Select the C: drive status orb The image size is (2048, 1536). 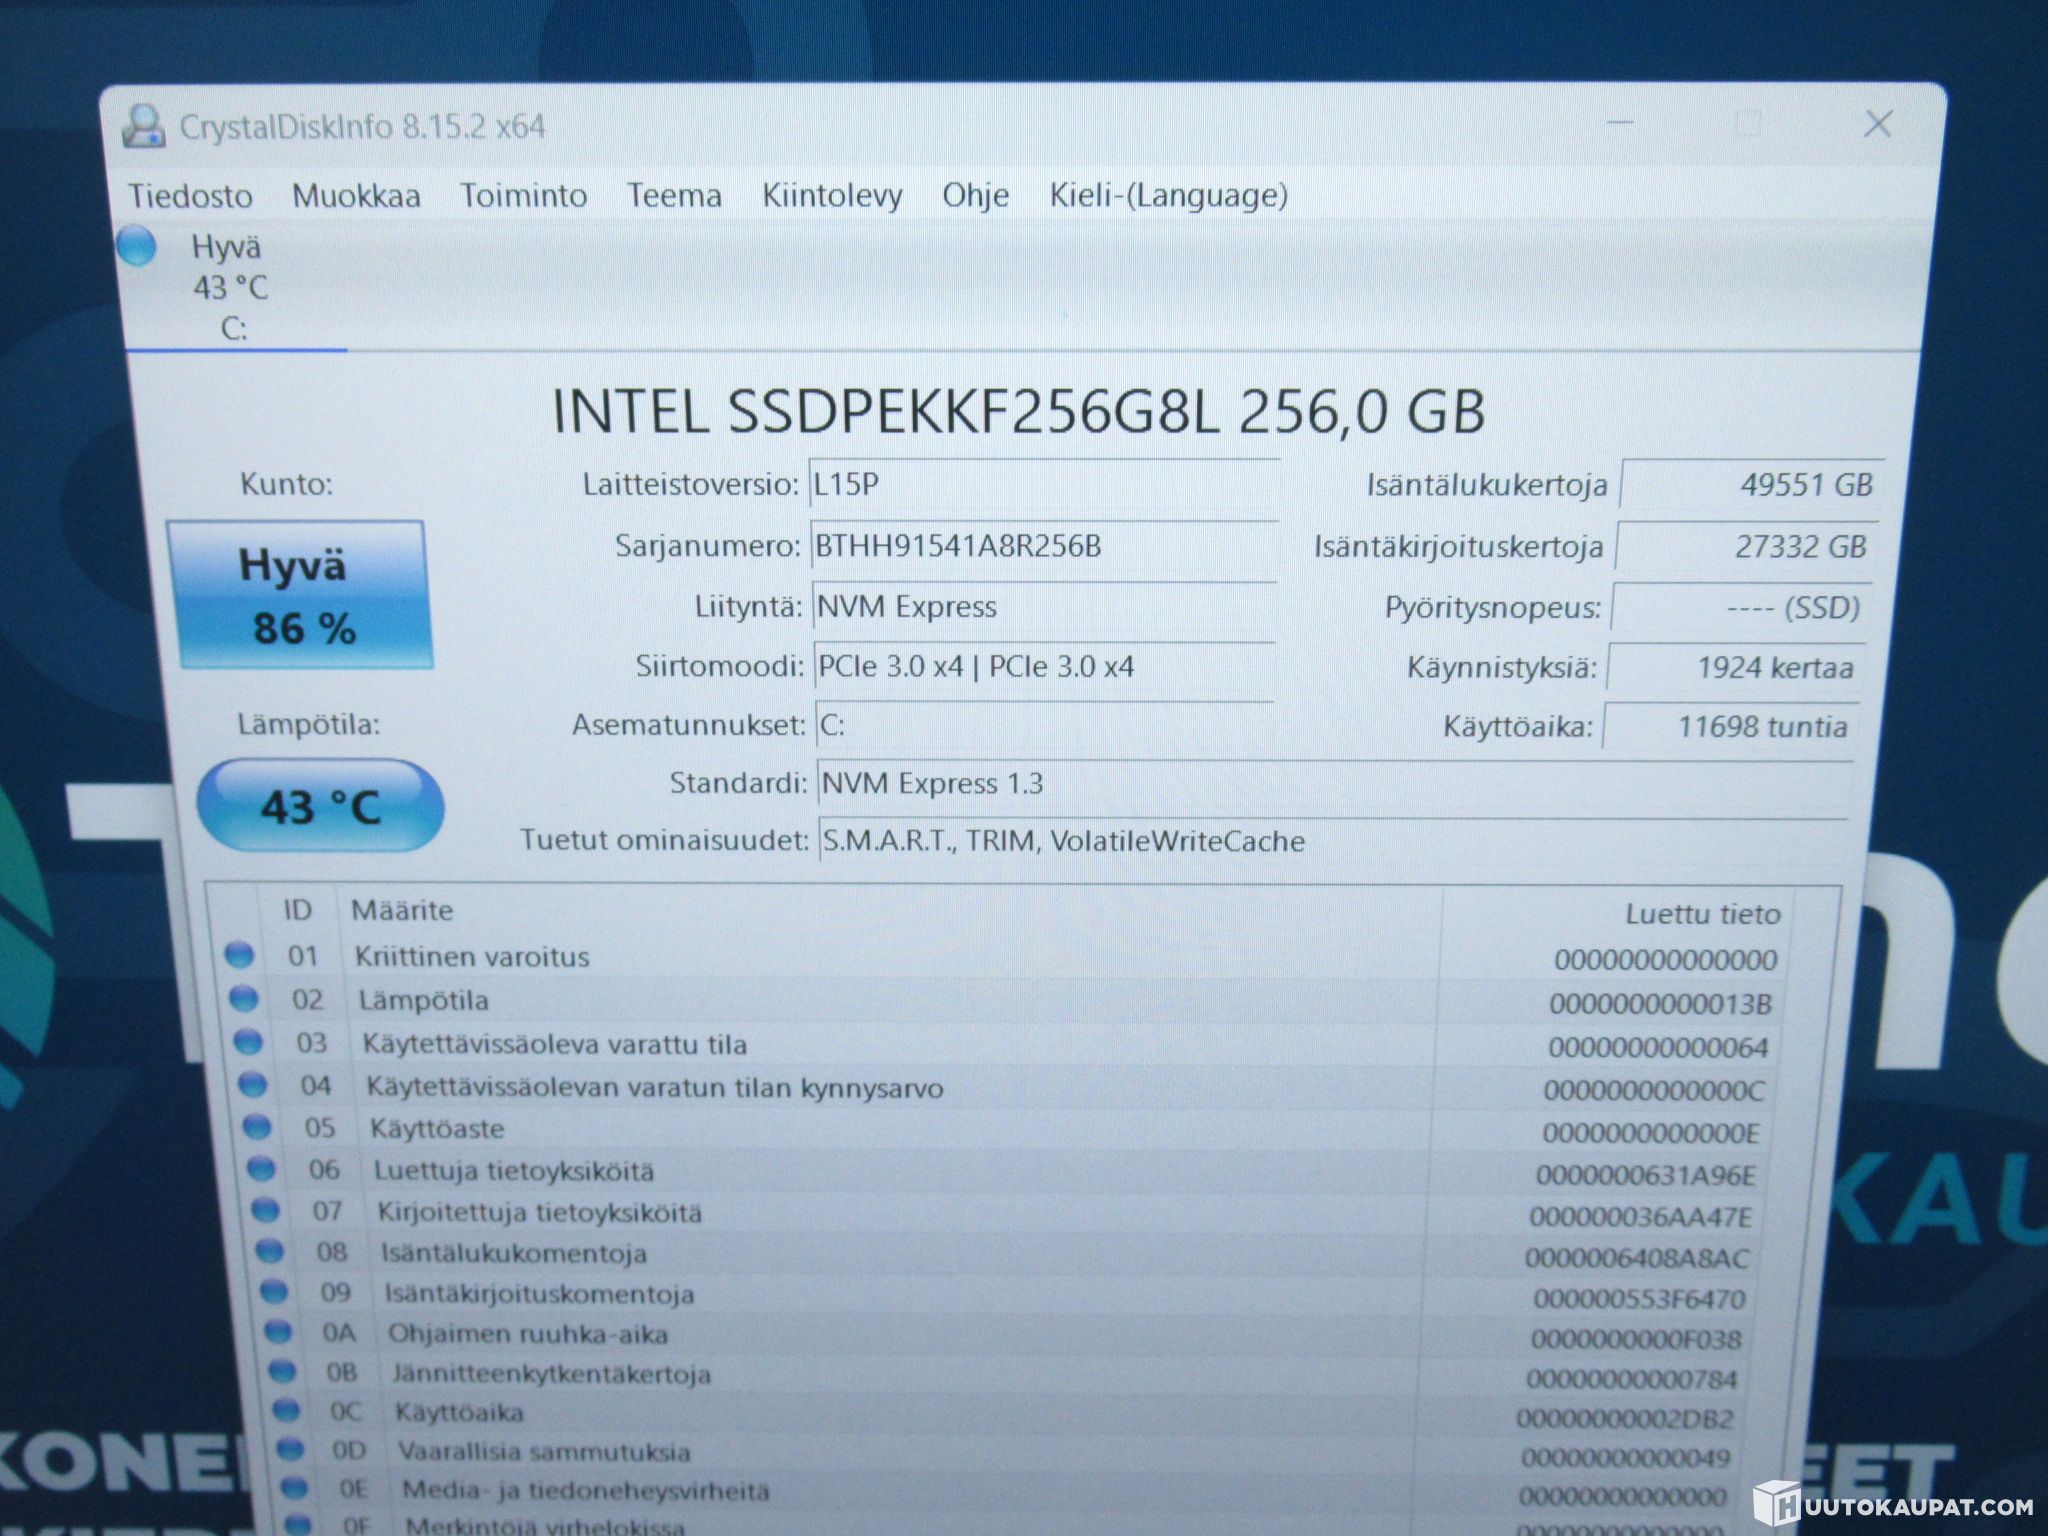pyautogui.click(x=137, y=246)
